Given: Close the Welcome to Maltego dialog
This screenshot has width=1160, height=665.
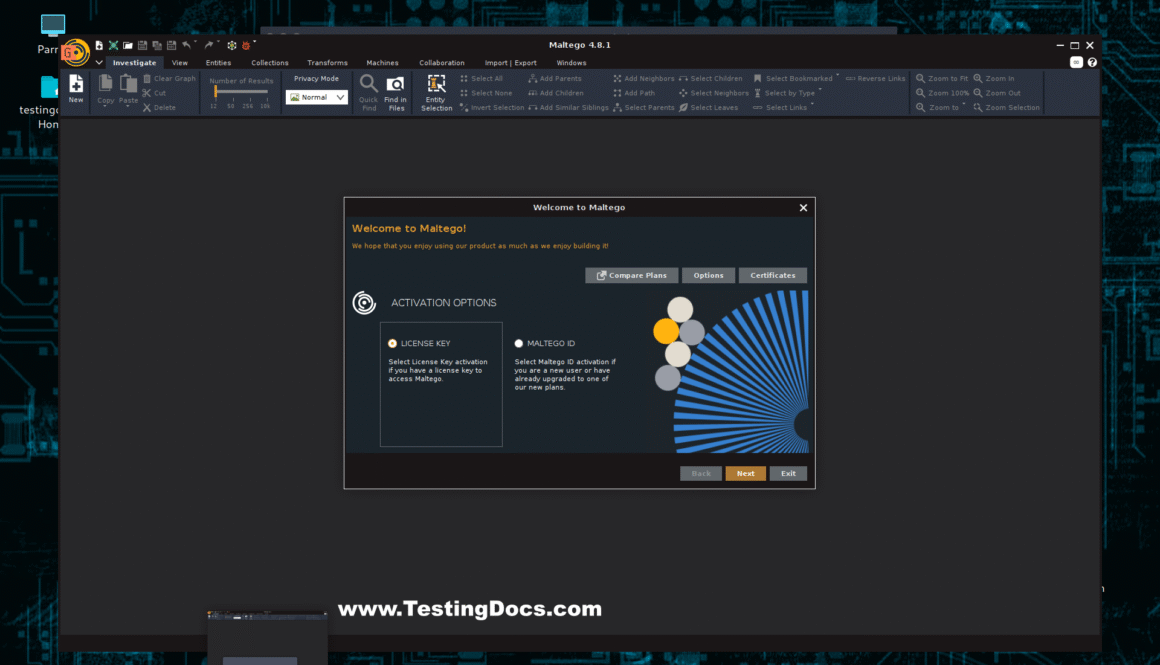Looking at the screenshot, I should pos(803,208).
